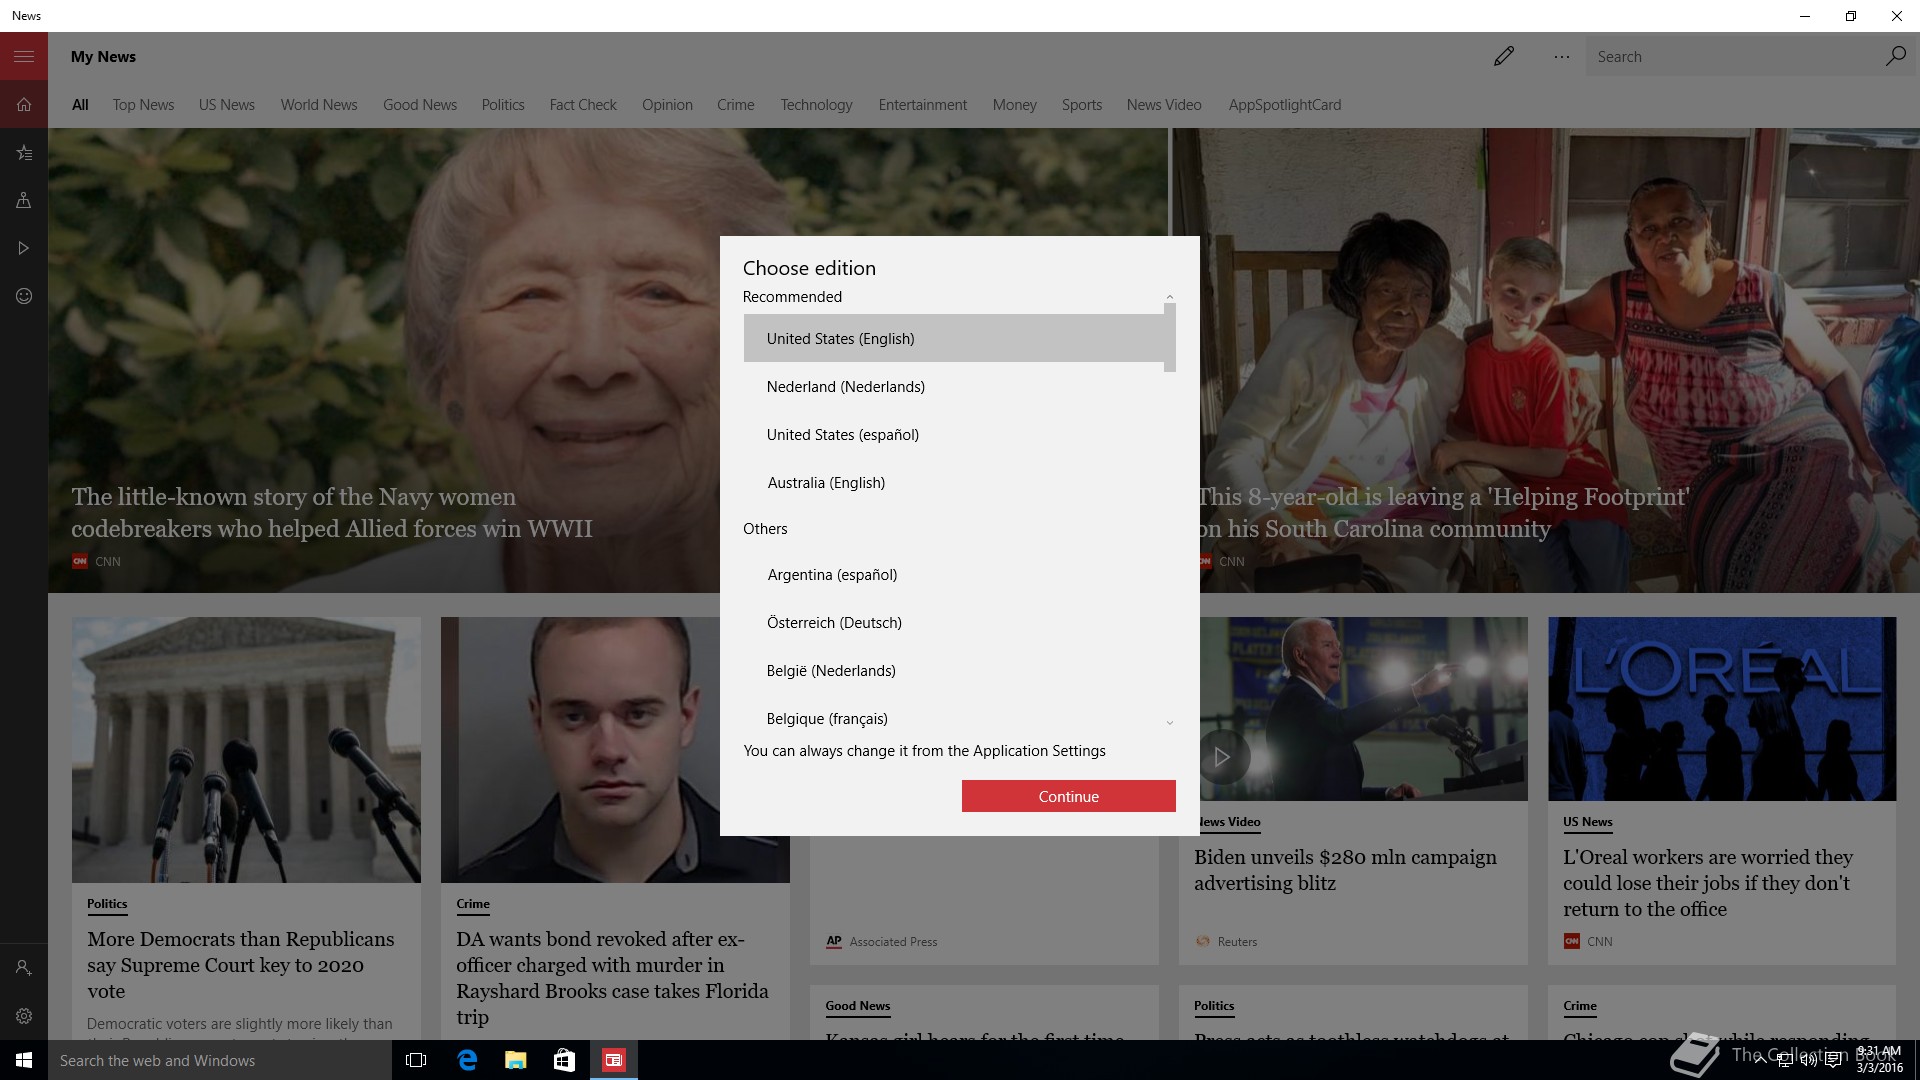Image resolution: width=1920 pixels, height=1080 pixels.
Task: Open Biden $280 mln campaign article
Action: click(x=1345, y=870)
